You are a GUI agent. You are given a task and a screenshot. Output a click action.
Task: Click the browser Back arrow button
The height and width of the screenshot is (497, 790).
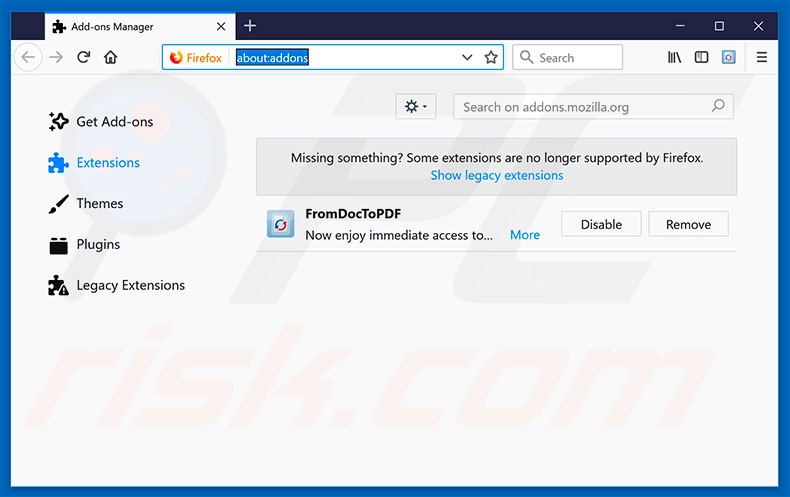28,57
